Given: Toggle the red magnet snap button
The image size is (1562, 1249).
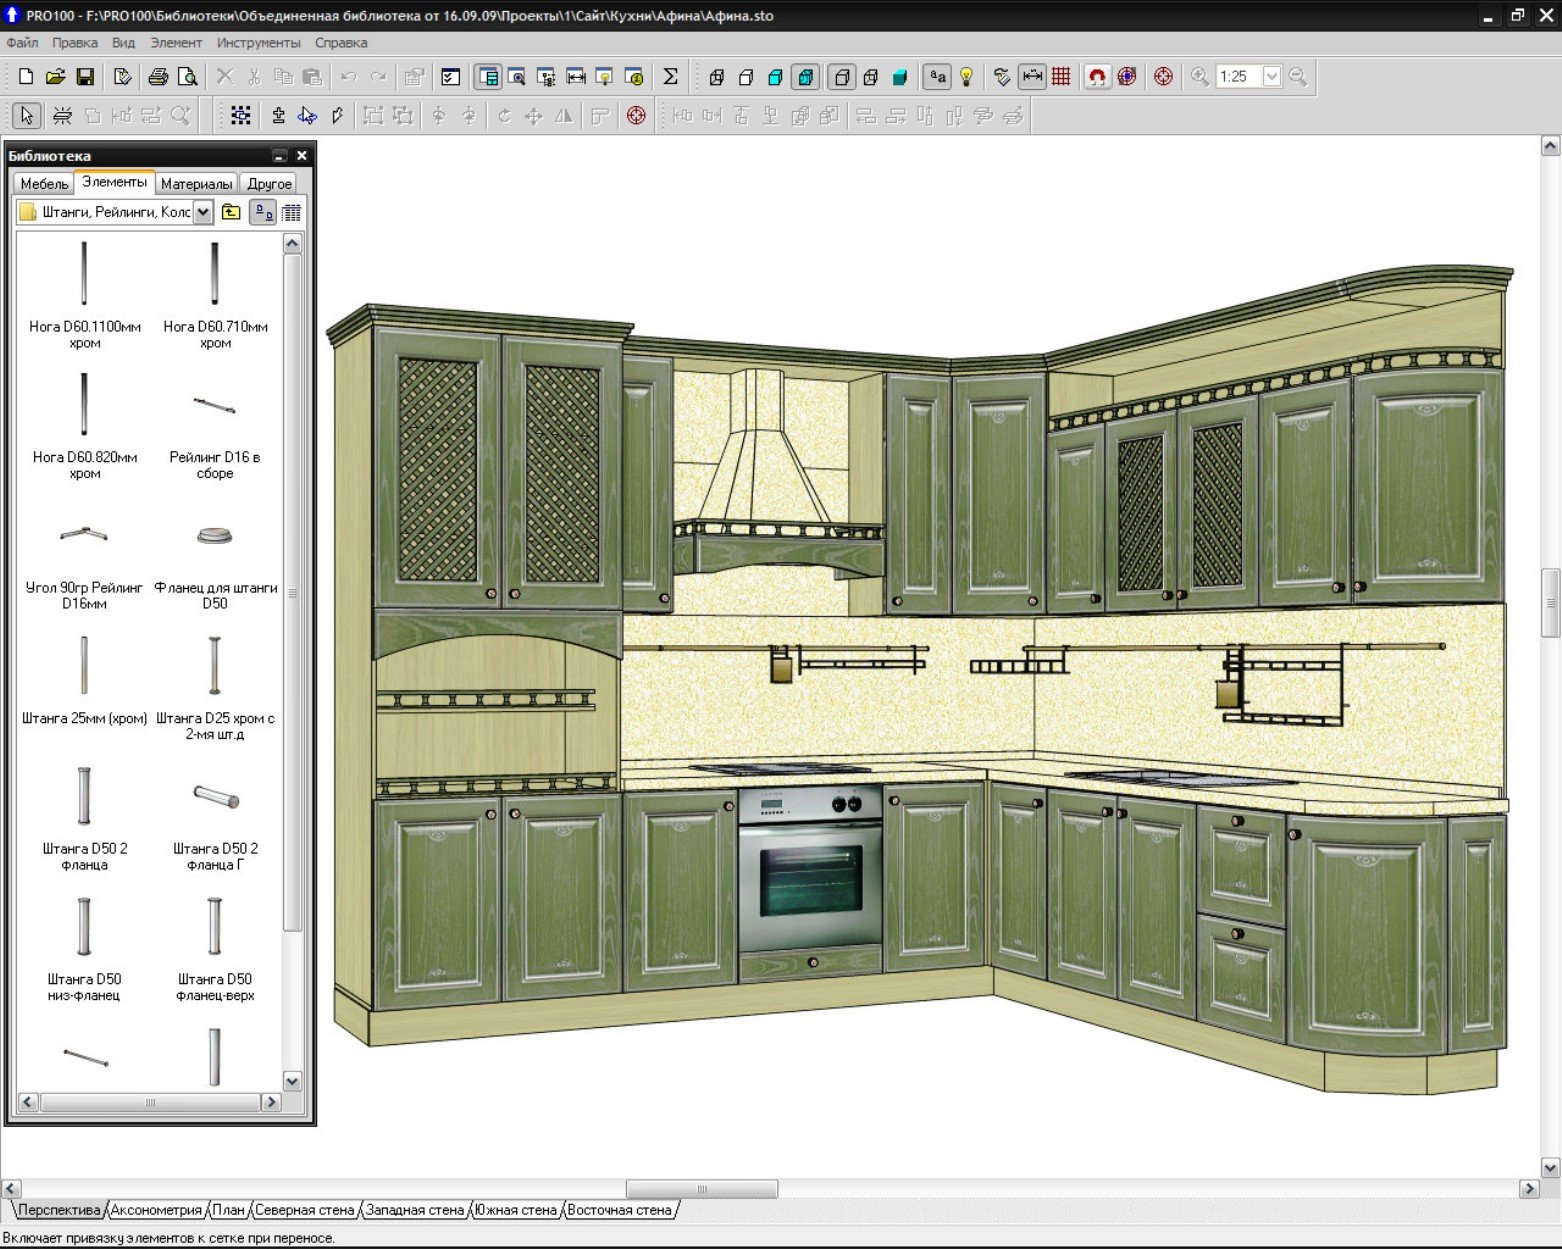Looking at the screenshot, I should tap(1097, 77).
